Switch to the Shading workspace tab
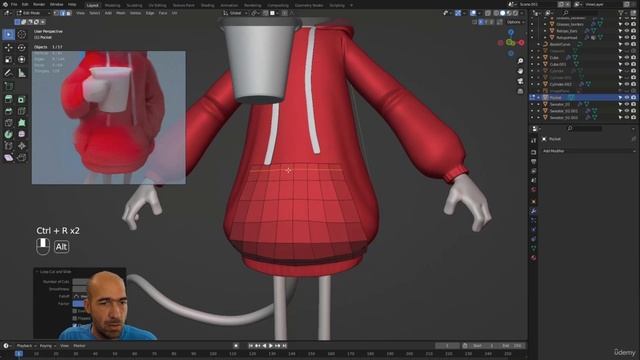Screen dimensions: 640x360 207,5
